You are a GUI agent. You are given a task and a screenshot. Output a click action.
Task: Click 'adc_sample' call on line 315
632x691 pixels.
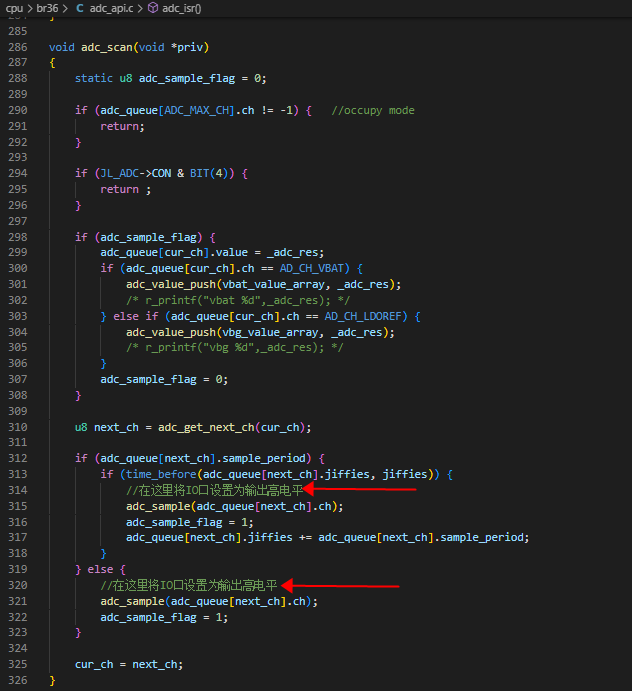point(158,506)
